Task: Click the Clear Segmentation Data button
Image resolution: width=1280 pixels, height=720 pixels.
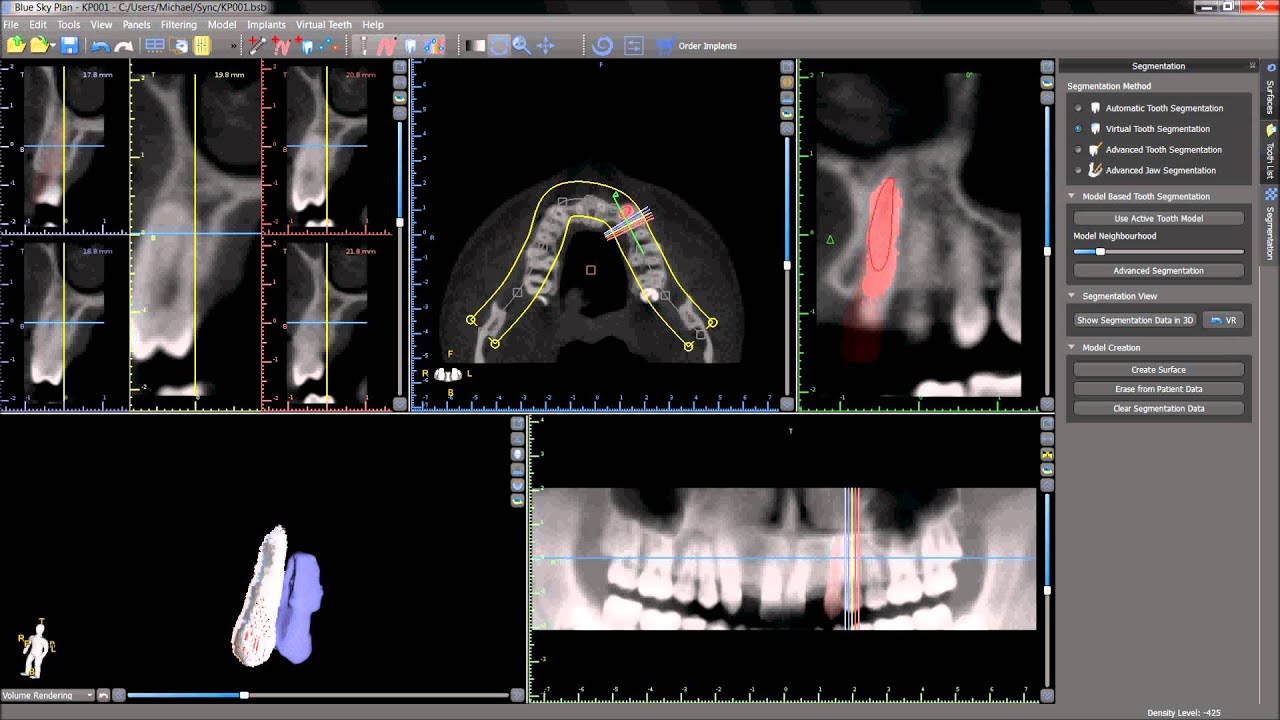Action: [x=1158, y=409]
